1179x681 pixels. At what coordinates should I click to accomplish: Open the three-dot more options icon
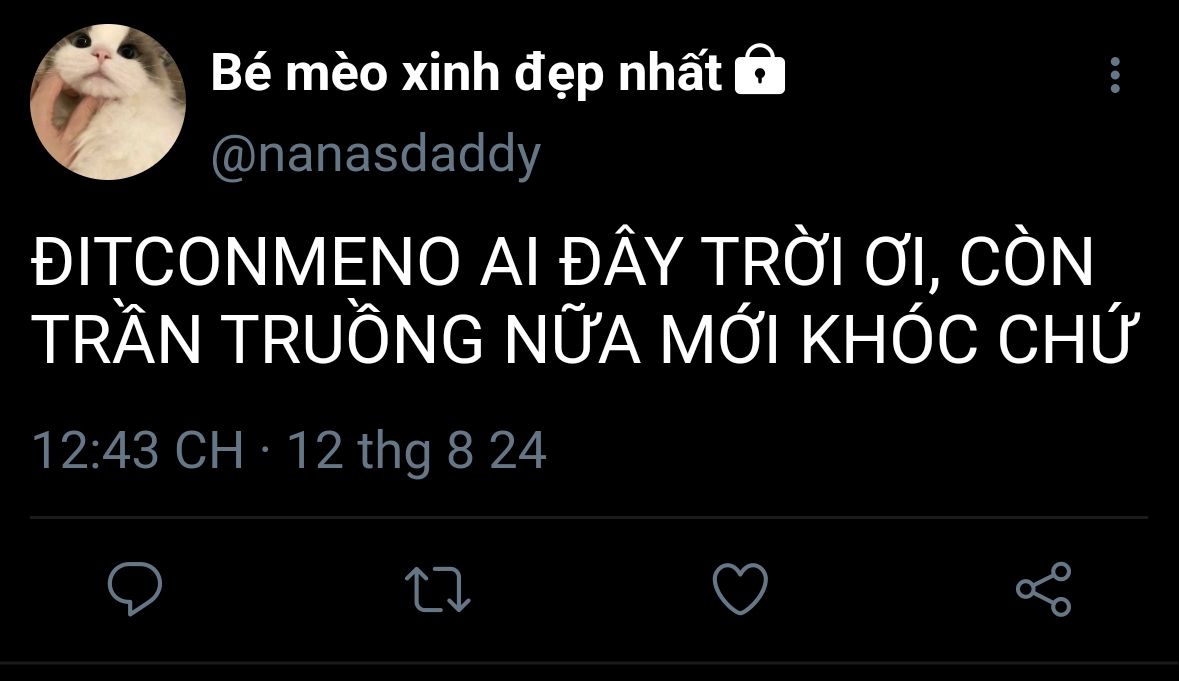(x=1115, y=75)
